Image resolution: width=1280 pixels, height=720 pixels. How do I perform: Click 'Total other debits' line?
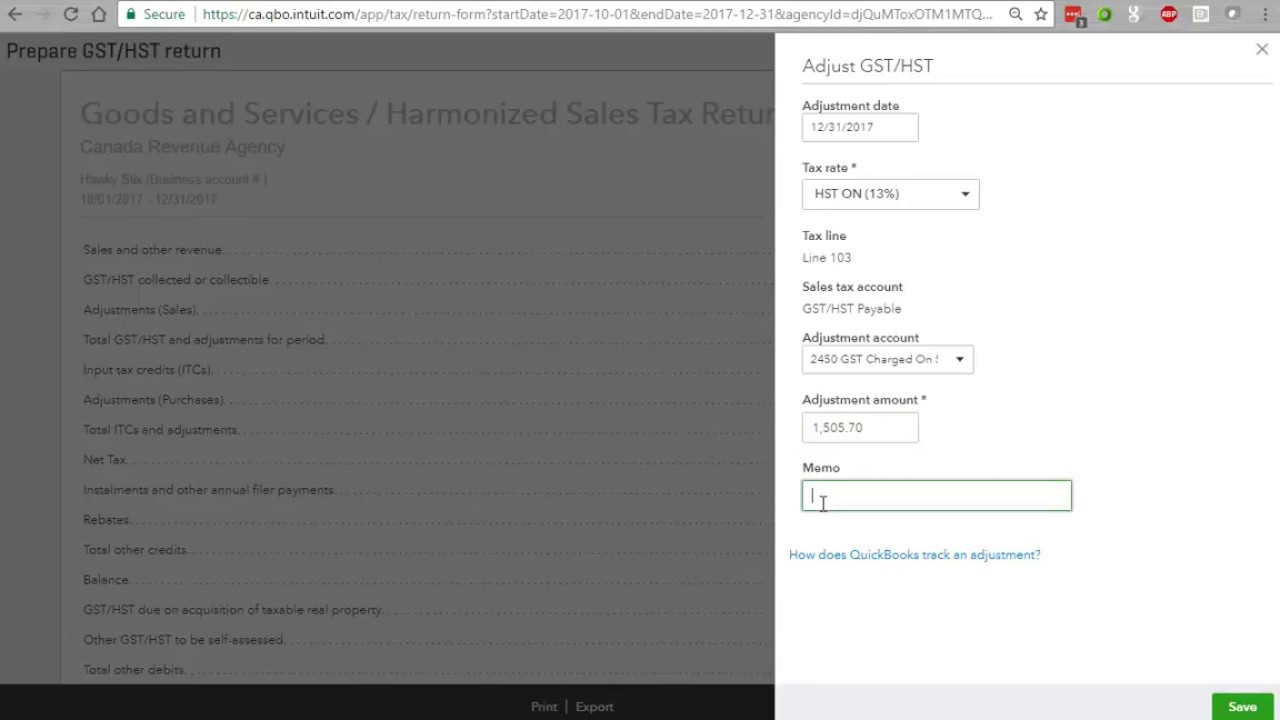[x=133, y=670]
